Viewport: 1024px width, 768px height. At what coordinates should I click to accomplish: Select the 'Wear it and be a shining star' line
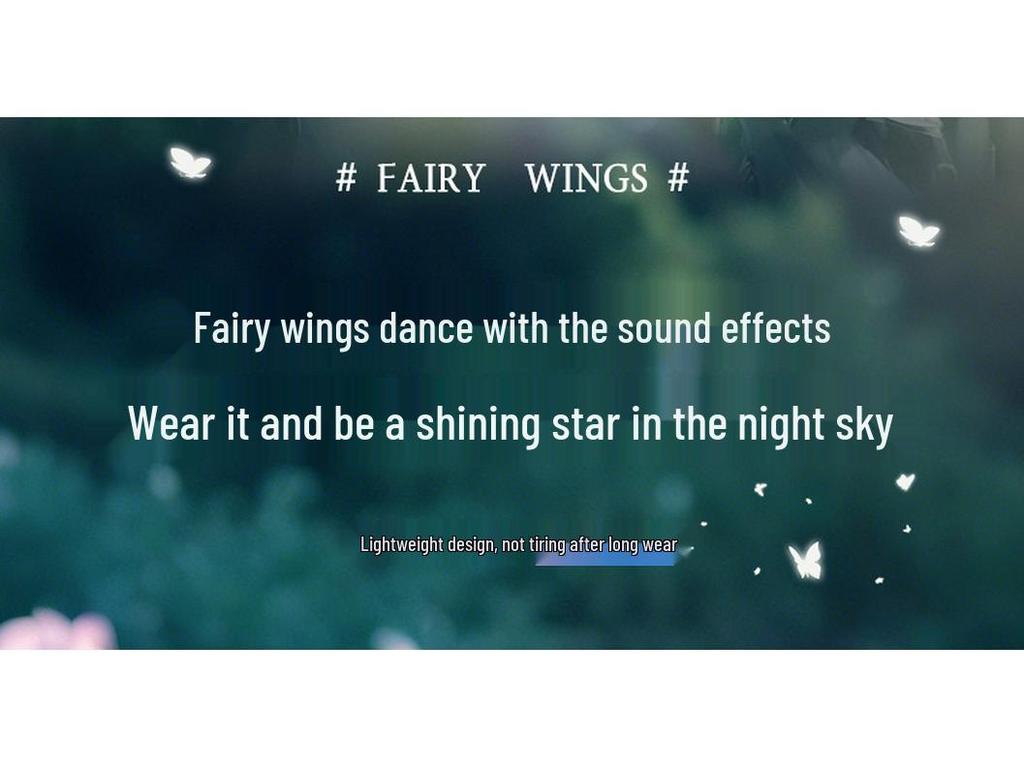pyautogui.click(x=510, y=424)
